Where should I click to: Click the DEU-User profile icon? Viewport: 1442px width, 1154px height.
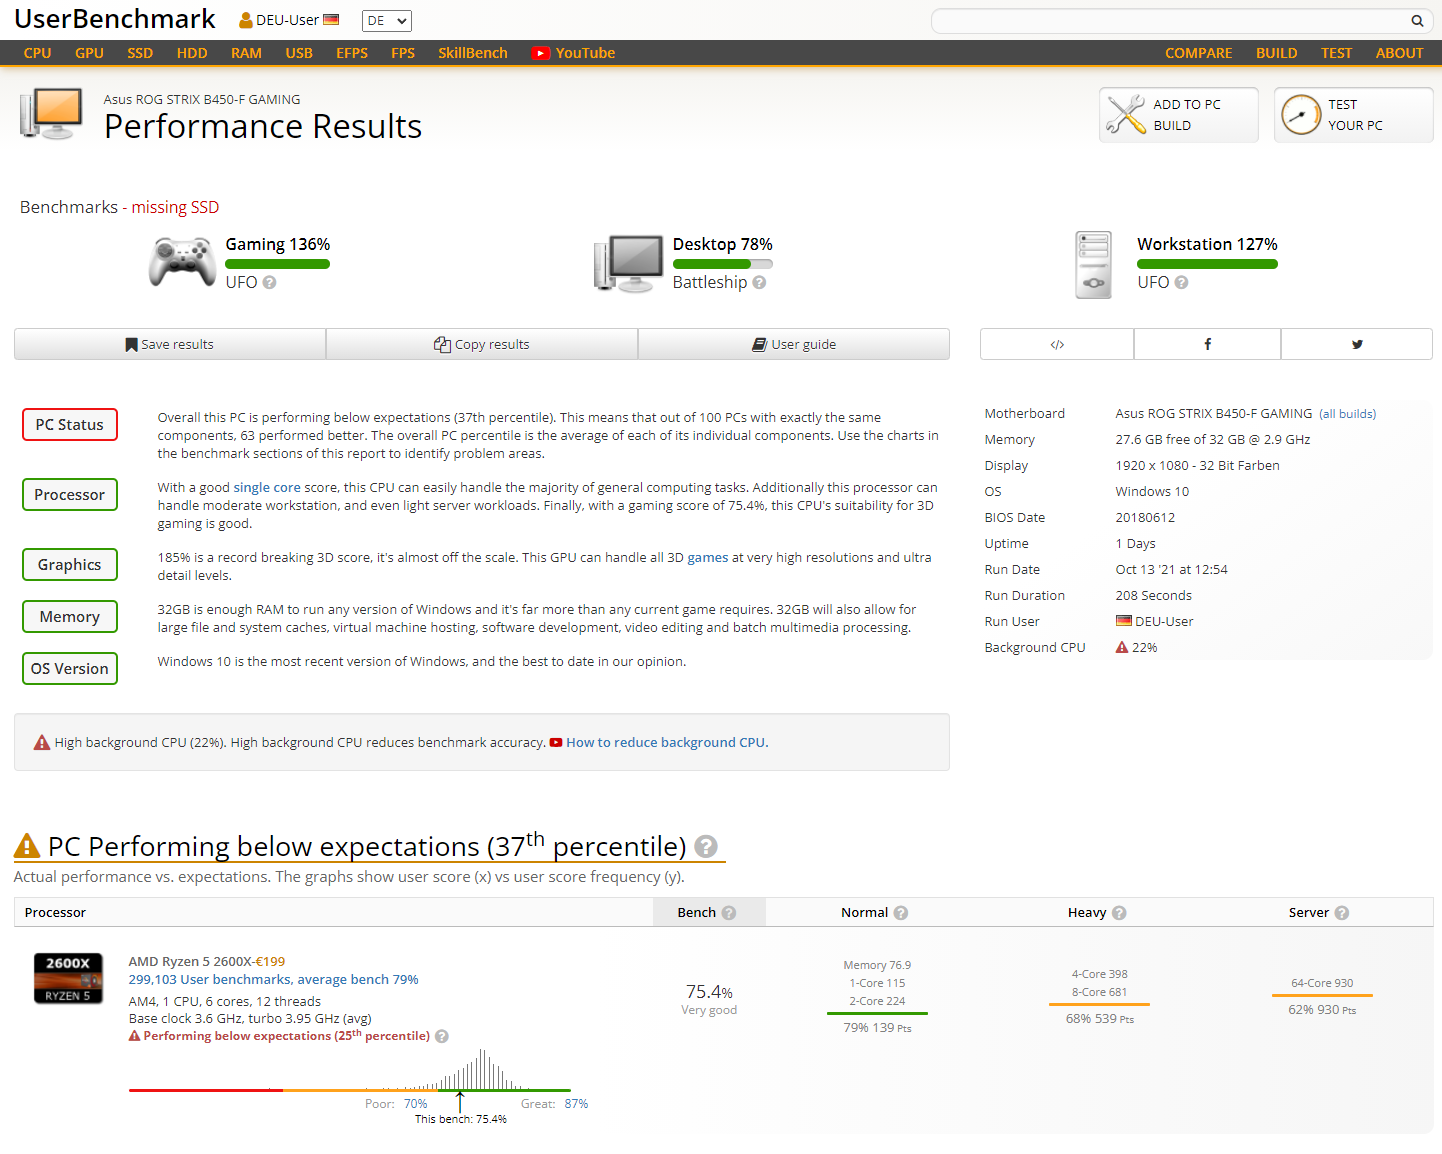tap(246, 20)
